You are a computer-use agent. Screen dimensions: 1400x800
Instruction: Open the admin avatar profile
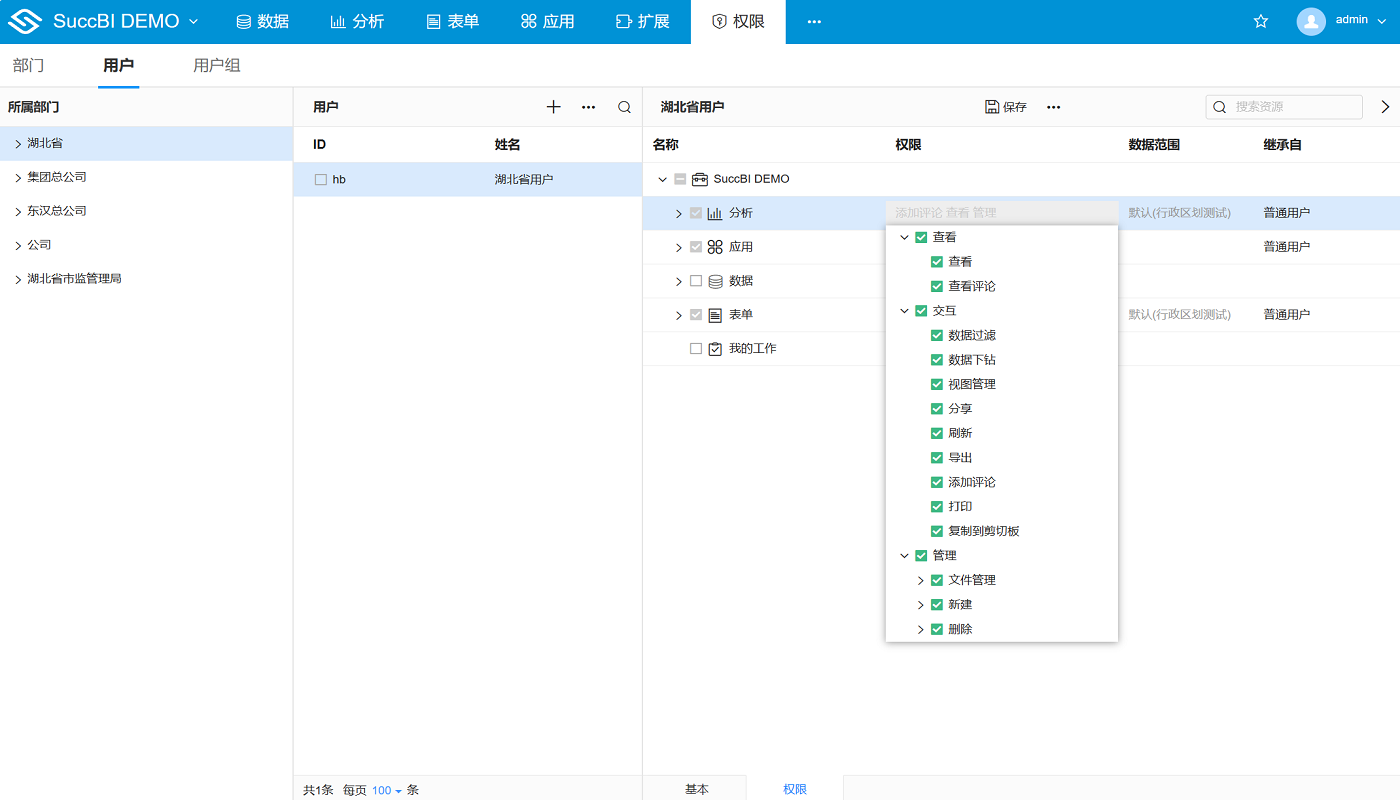[x=1311, y=21]
